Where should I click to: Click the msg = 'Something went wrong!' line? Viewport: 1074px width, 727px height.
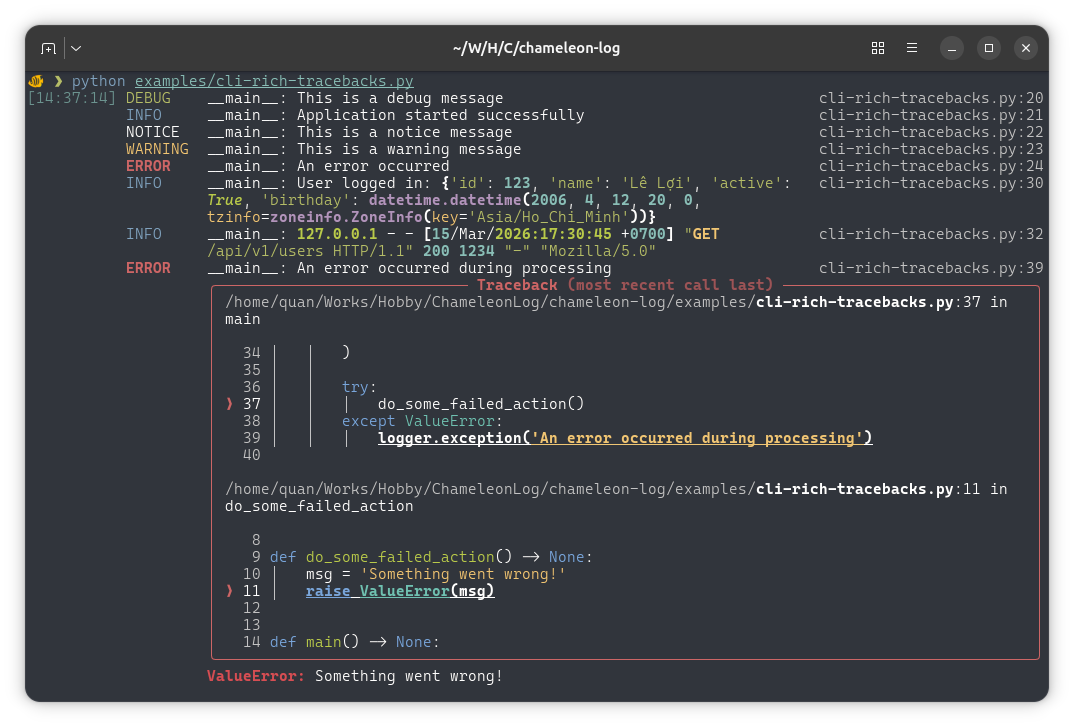click(436, 574)
